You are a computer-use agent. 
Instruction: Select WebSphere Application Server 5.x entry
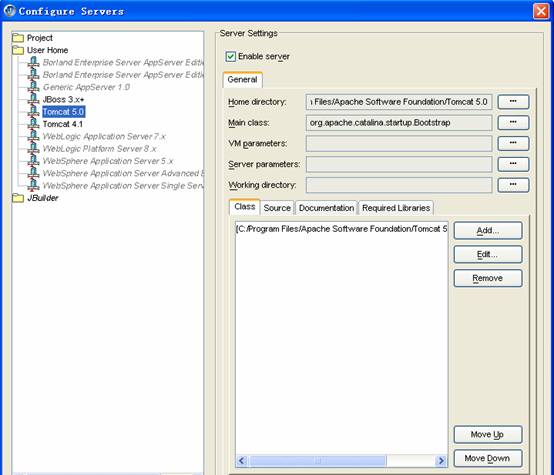(x=108, y=161)
